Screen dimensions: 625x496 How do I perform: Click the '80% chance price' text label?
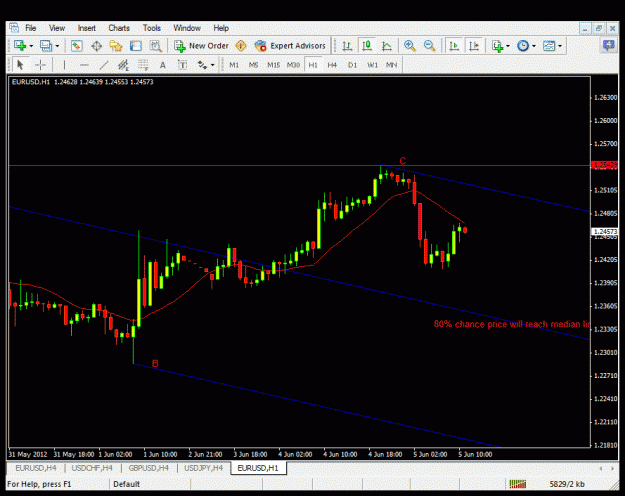(x=512, y=324)
